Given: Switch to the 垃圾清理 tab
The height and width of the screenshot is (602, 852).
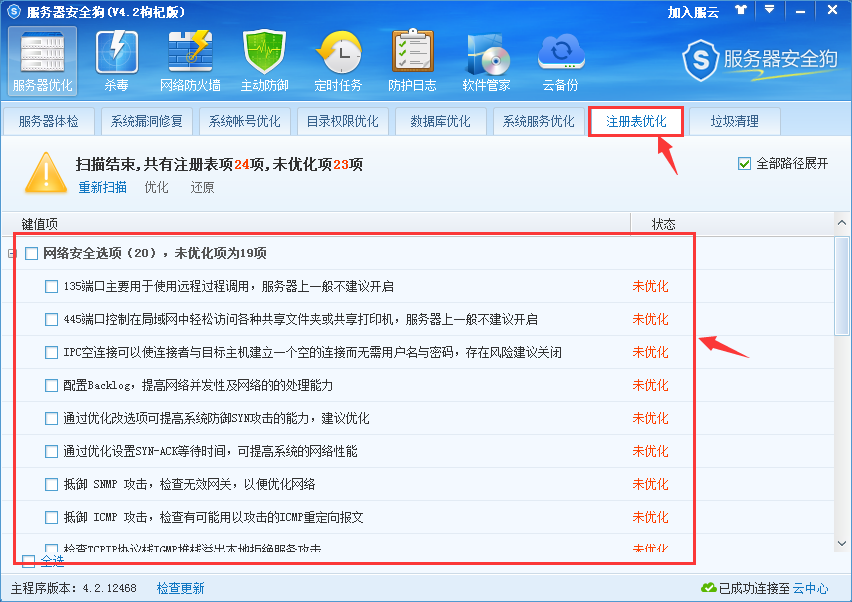Looking at the screenshot, I should click(735, 121).
